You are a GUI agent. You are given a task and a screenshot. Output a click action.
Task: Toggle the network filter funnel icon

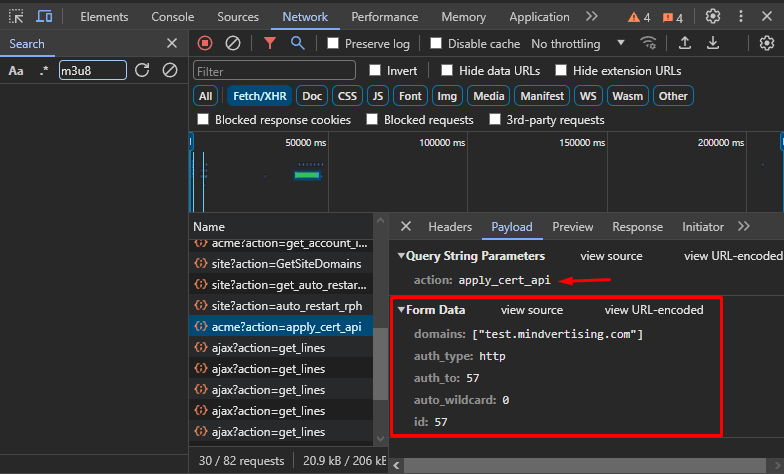[x=270, y=43]
